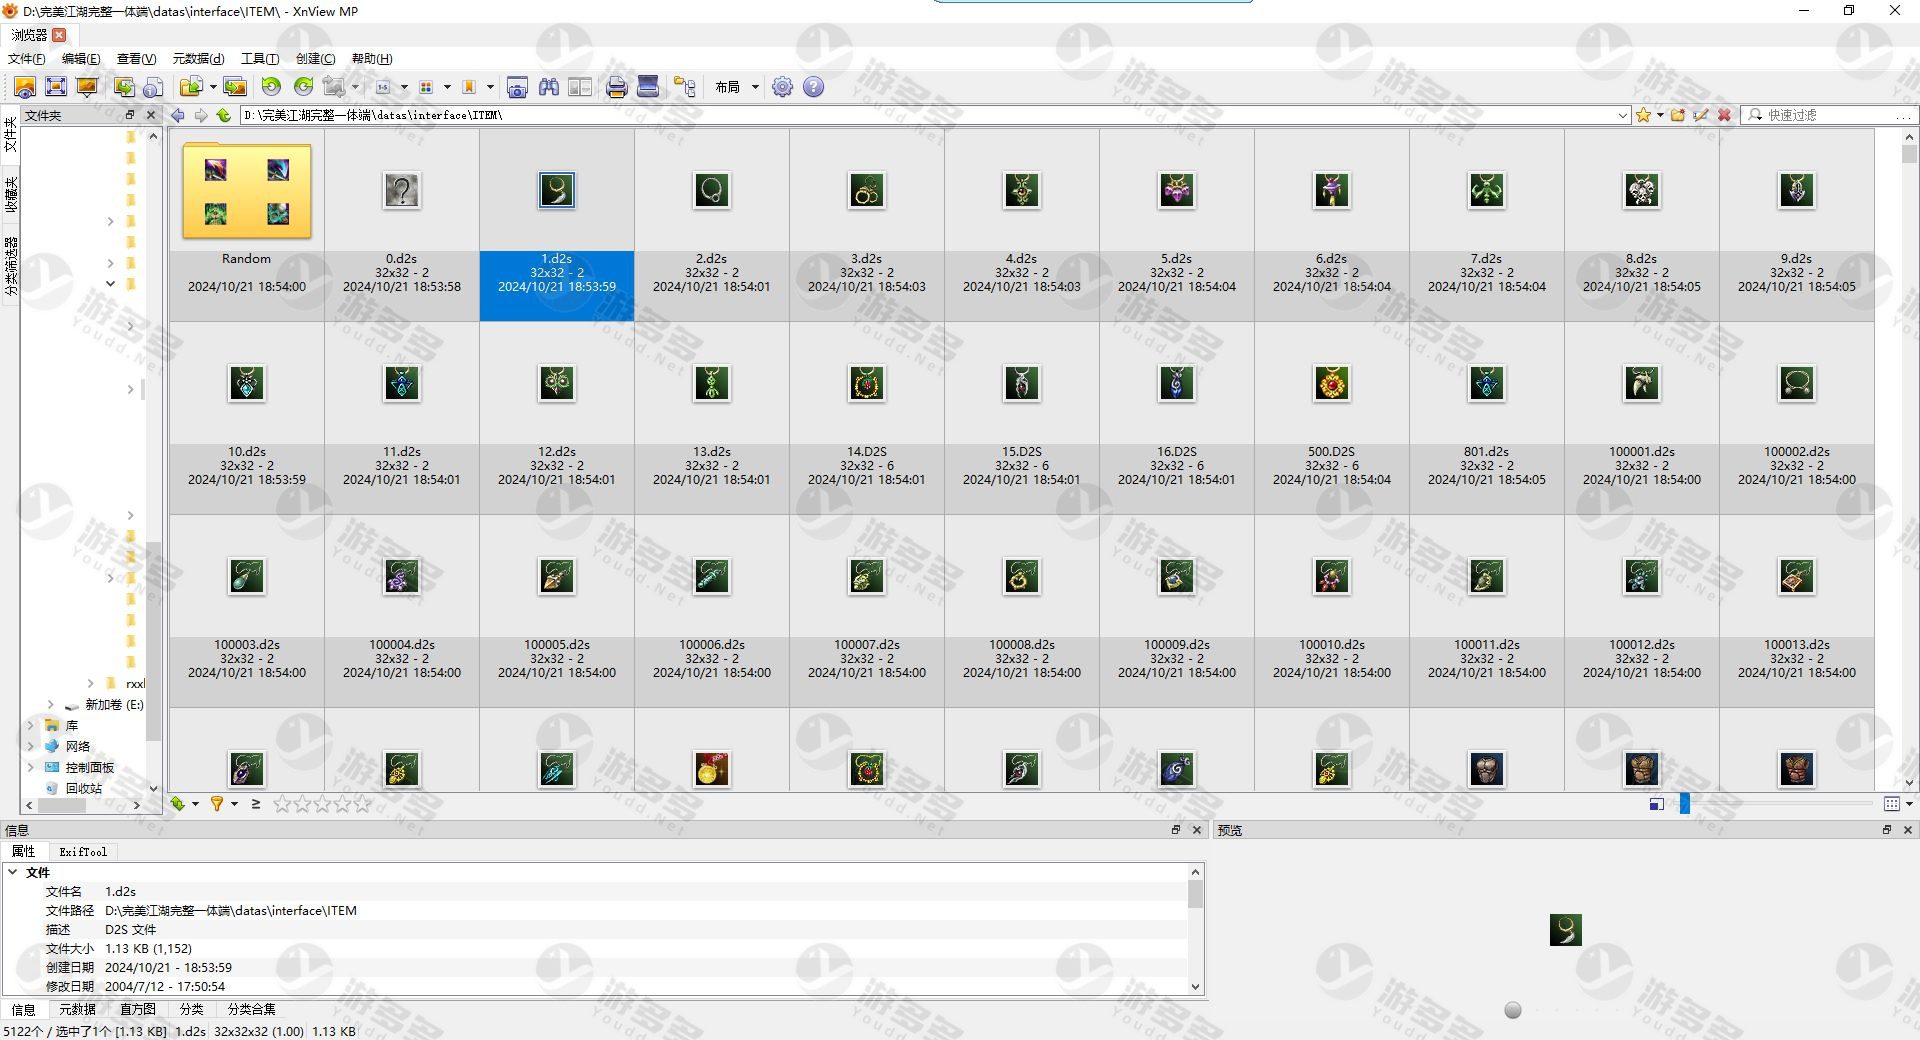Open address bar path history dropdown
Image resolution: width=1920 pixels, height=1040 pixels.
point(1622,115)
